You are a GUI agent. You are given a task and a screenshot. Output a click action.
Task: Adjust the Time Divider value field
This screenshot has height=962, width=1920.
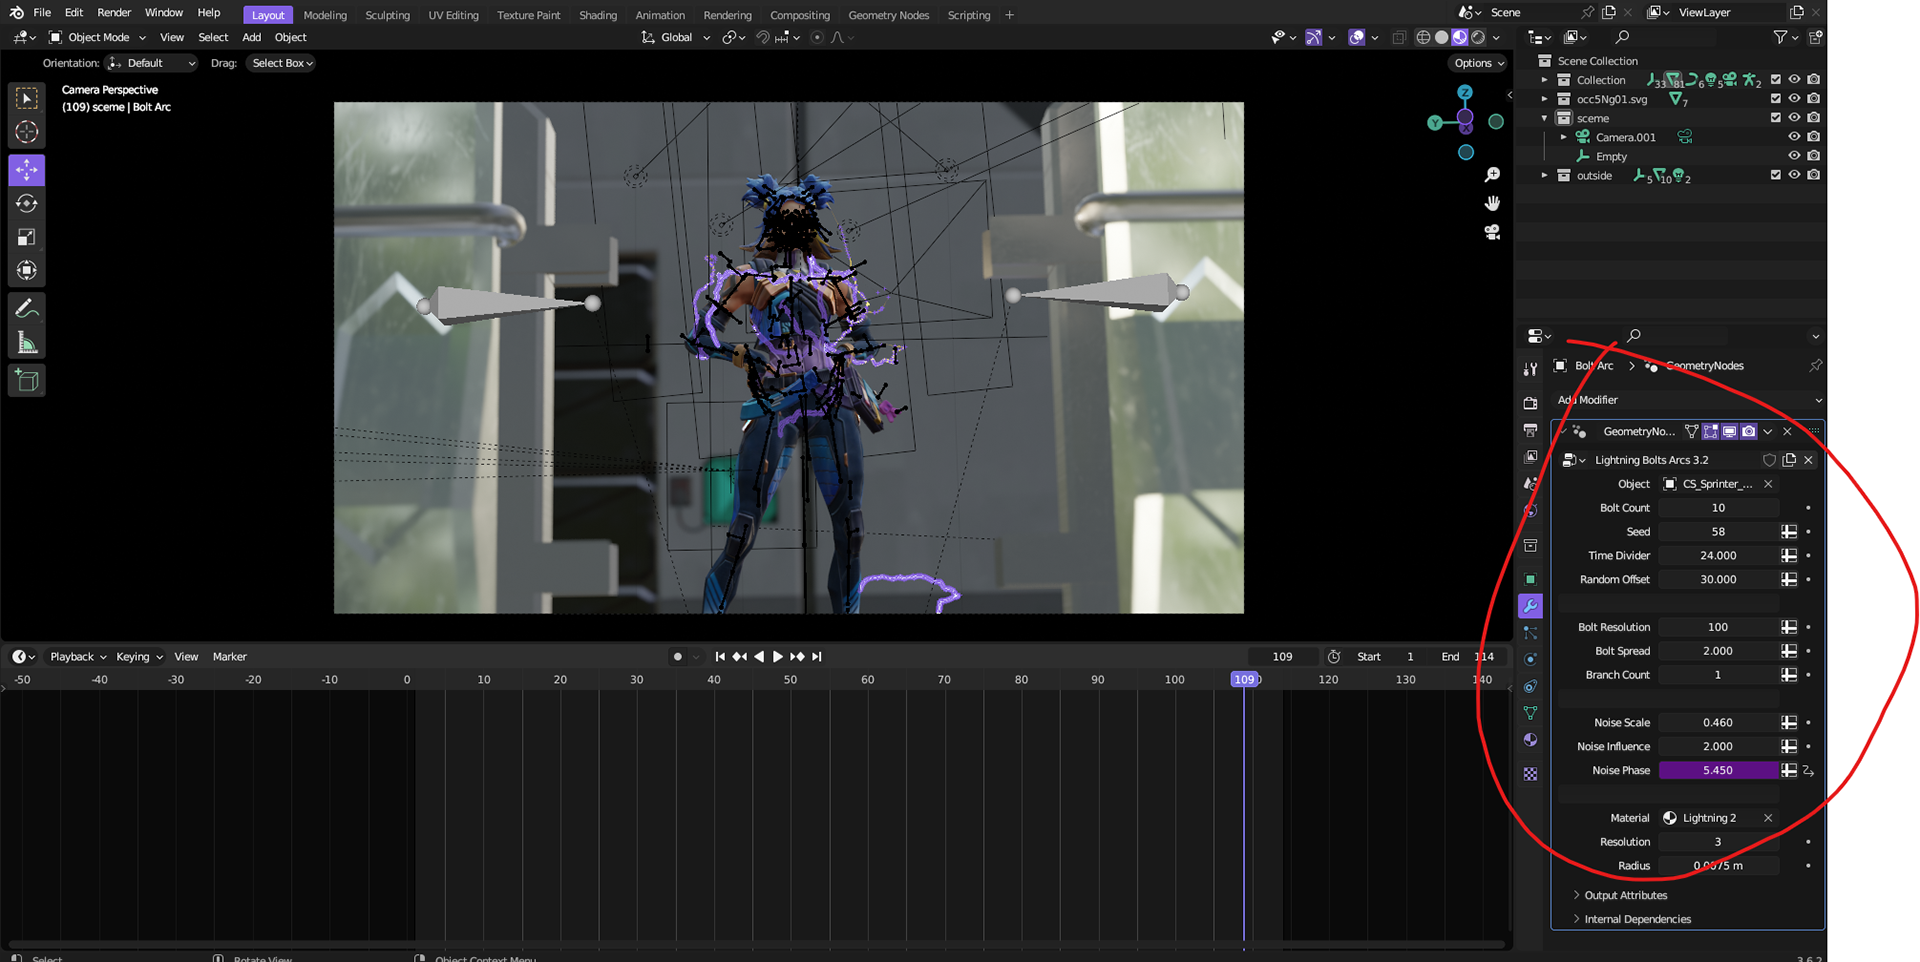click(1717, 556)
